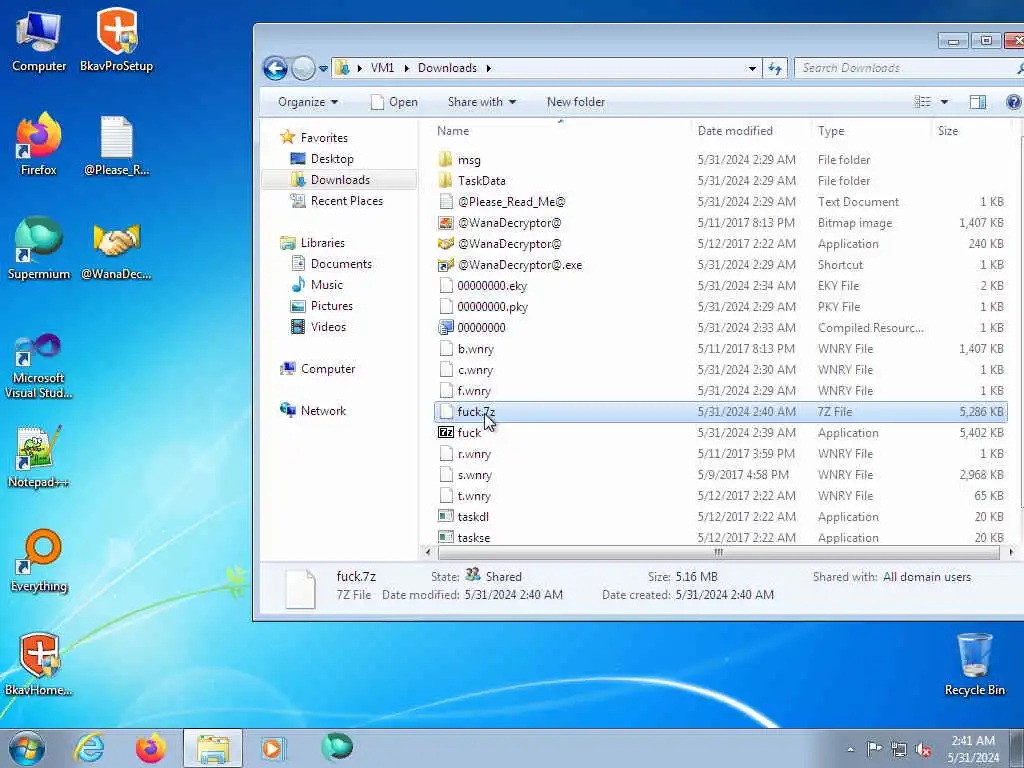The image size is (1024, 768).
Task: Select the BkavHome desktop icon
Action: pyautogui.click(x=39, y=664)
